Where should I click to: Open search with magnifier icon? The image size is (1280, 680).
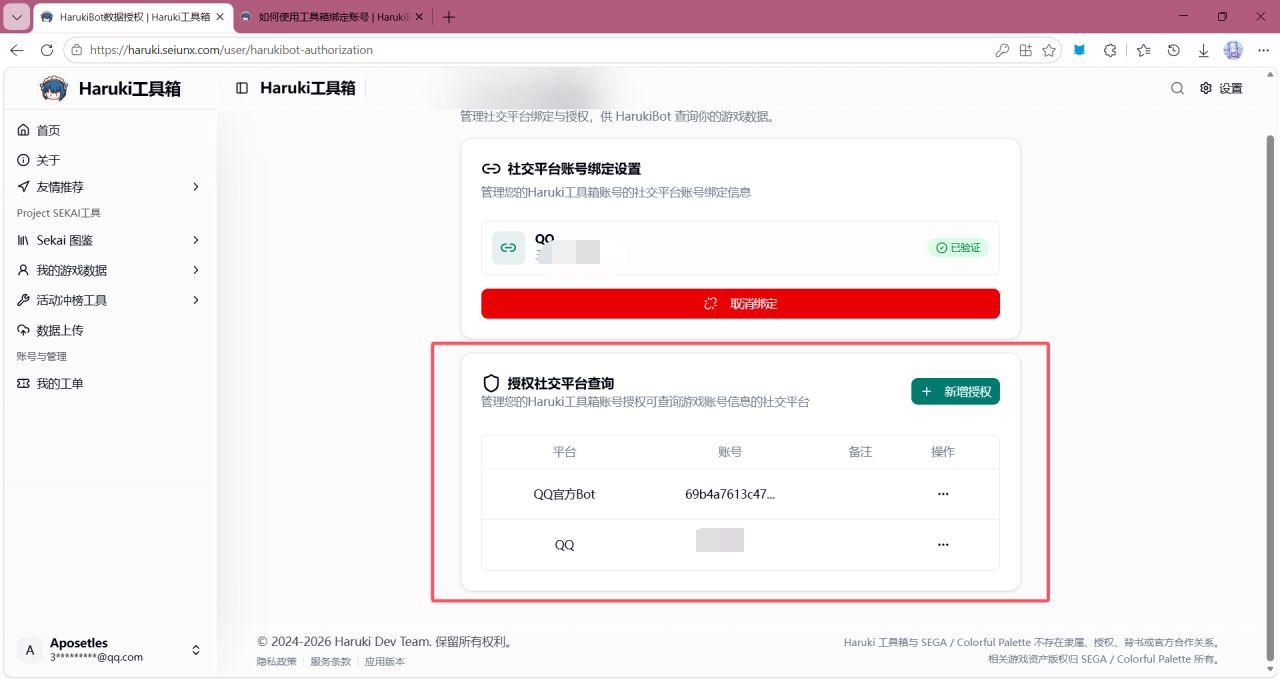tap(1177, 88)
